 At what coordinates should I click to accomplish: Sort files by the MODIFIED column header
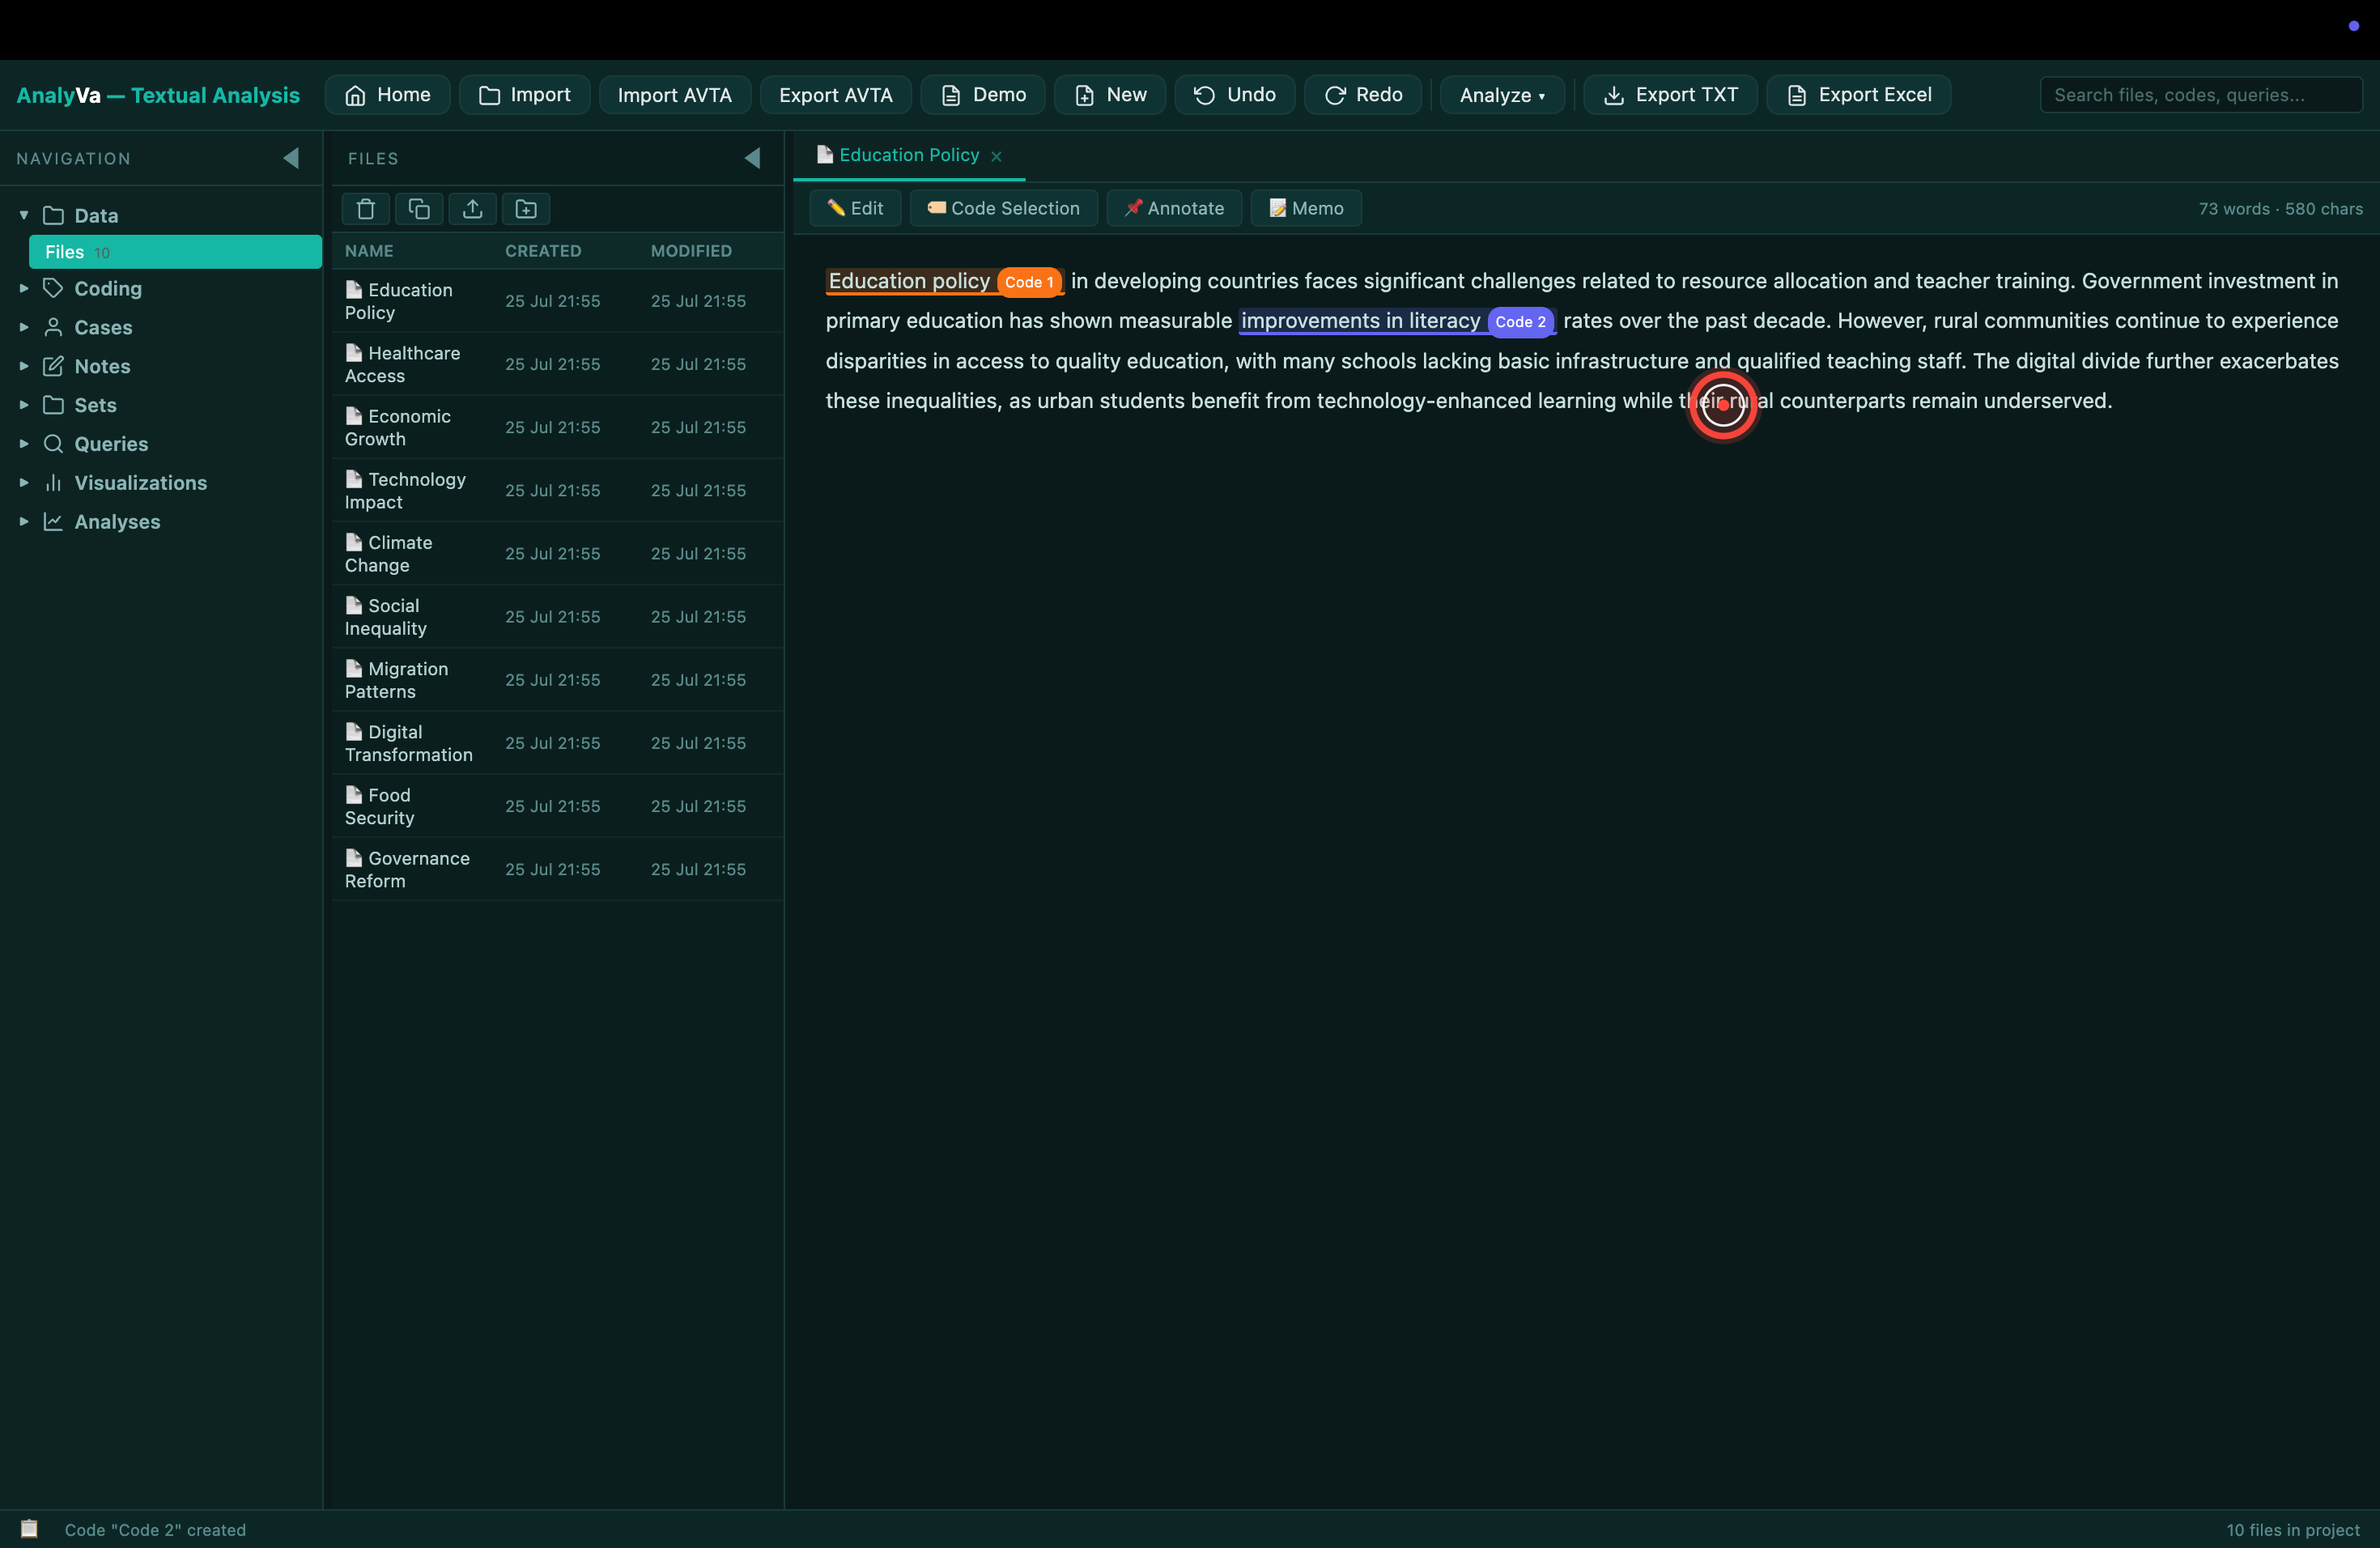coord(691,251)
